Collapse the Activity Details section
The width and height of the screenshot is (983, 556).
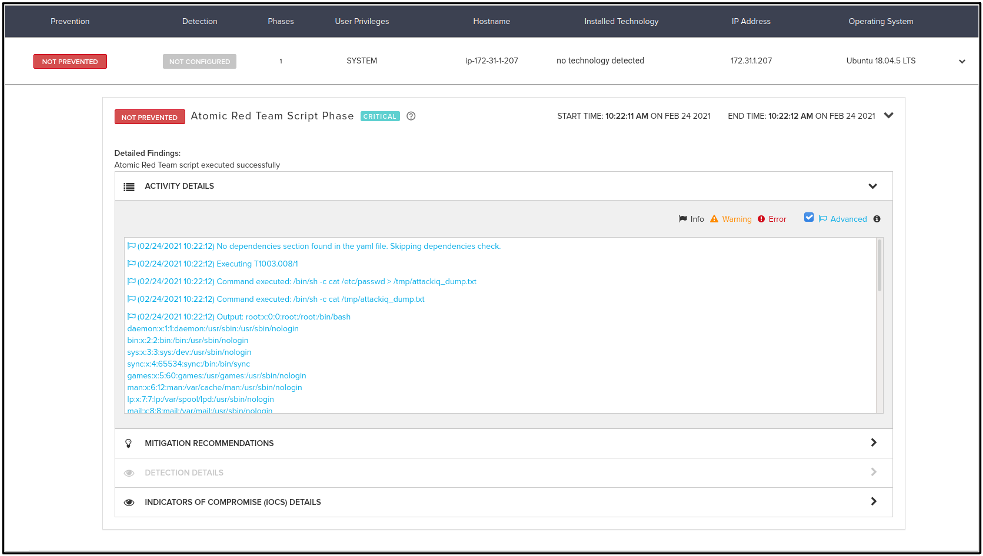point(873,186)
